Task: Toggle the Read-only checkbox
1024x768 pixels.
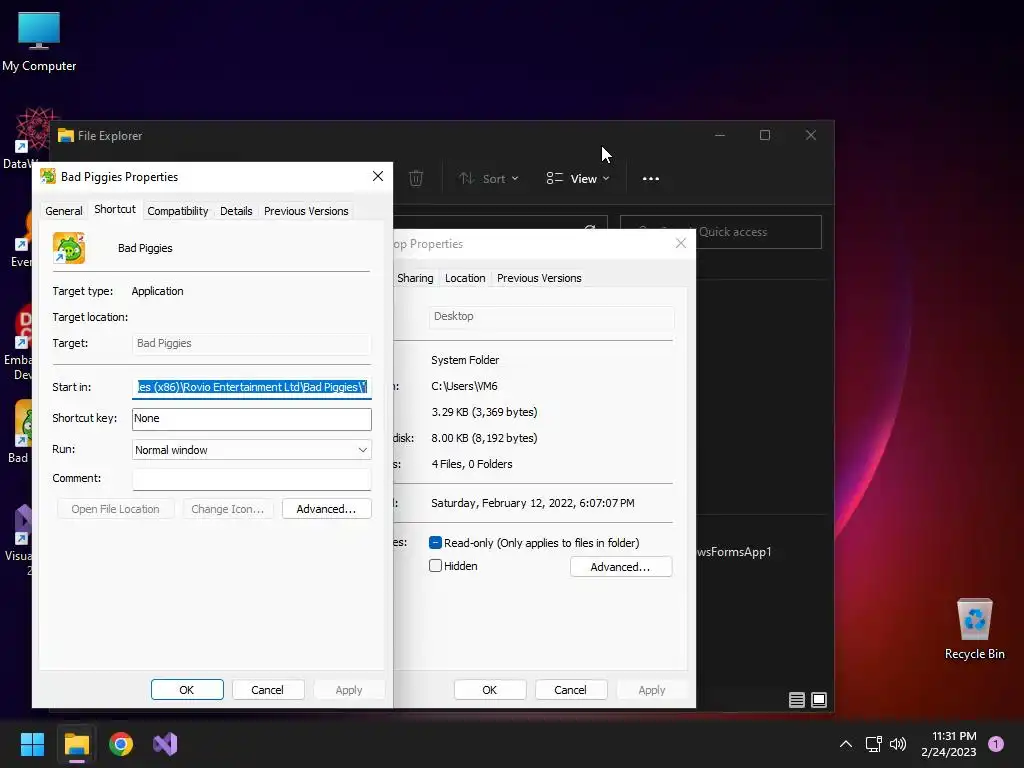Action: pyautogui.click(x=436, y=543)
